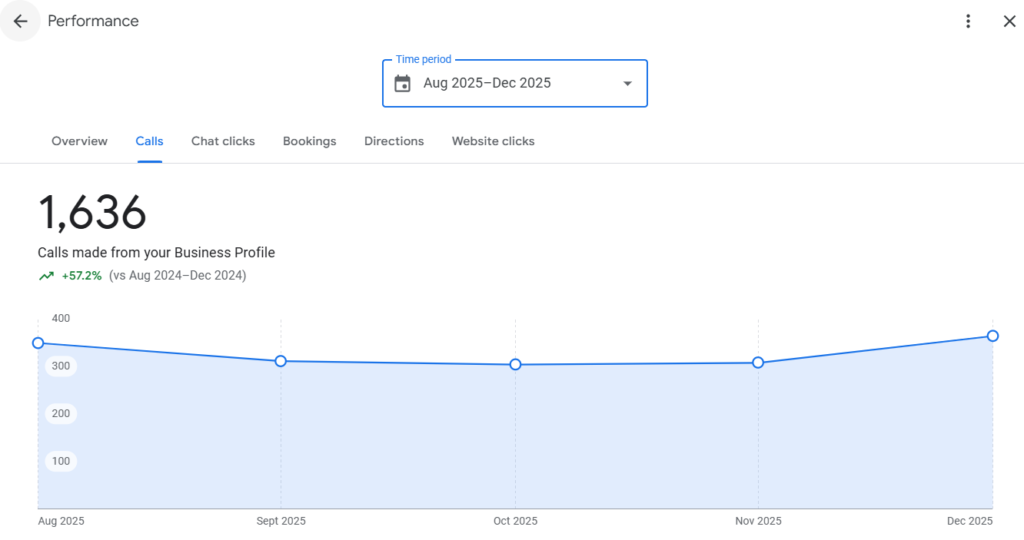Switch to the Overview tab
This screenshot has height=540, width=1024.
pyautogui.click(x=79, y=141)
